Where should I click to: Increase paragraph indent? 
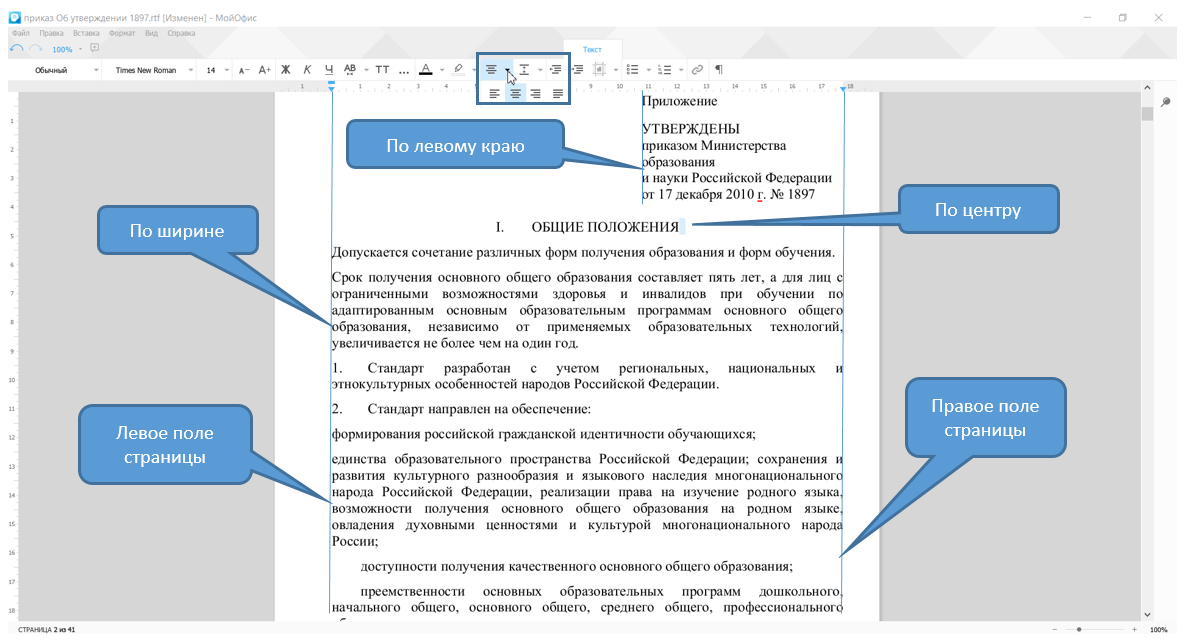(578, 70)
